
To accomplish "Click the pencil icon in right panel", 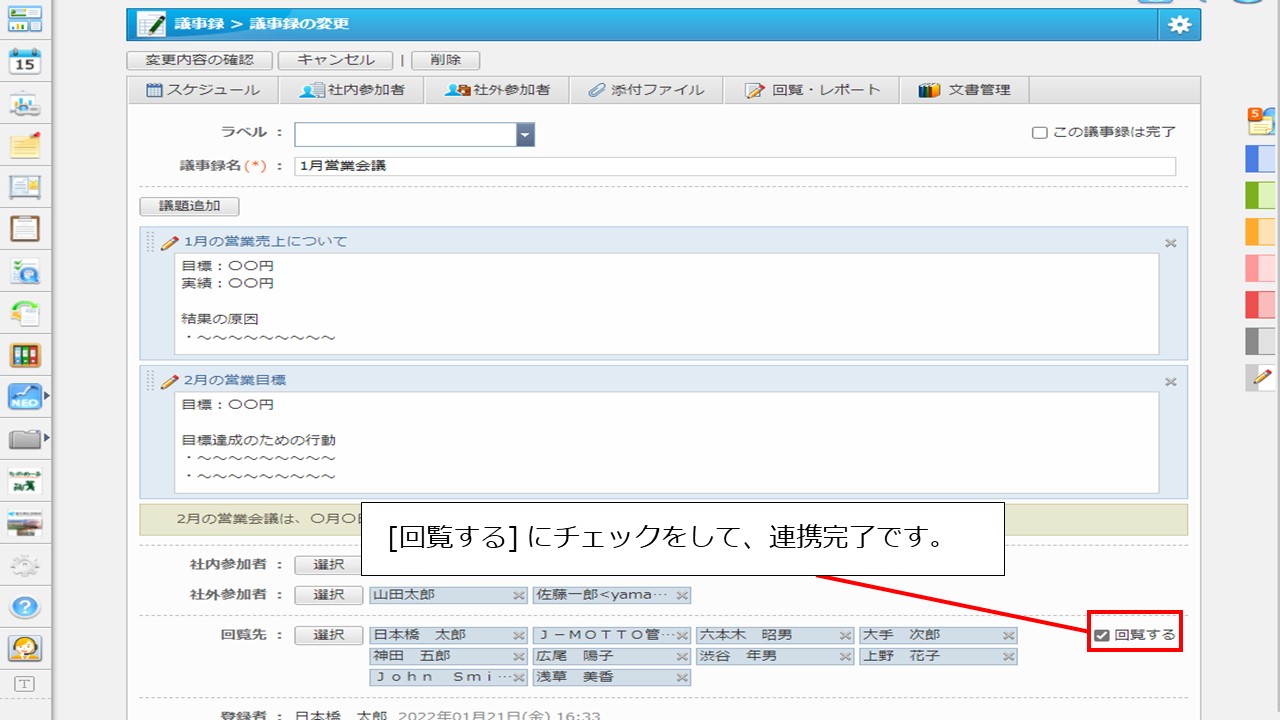I will pyautogui.click(x=1262, y=377).
